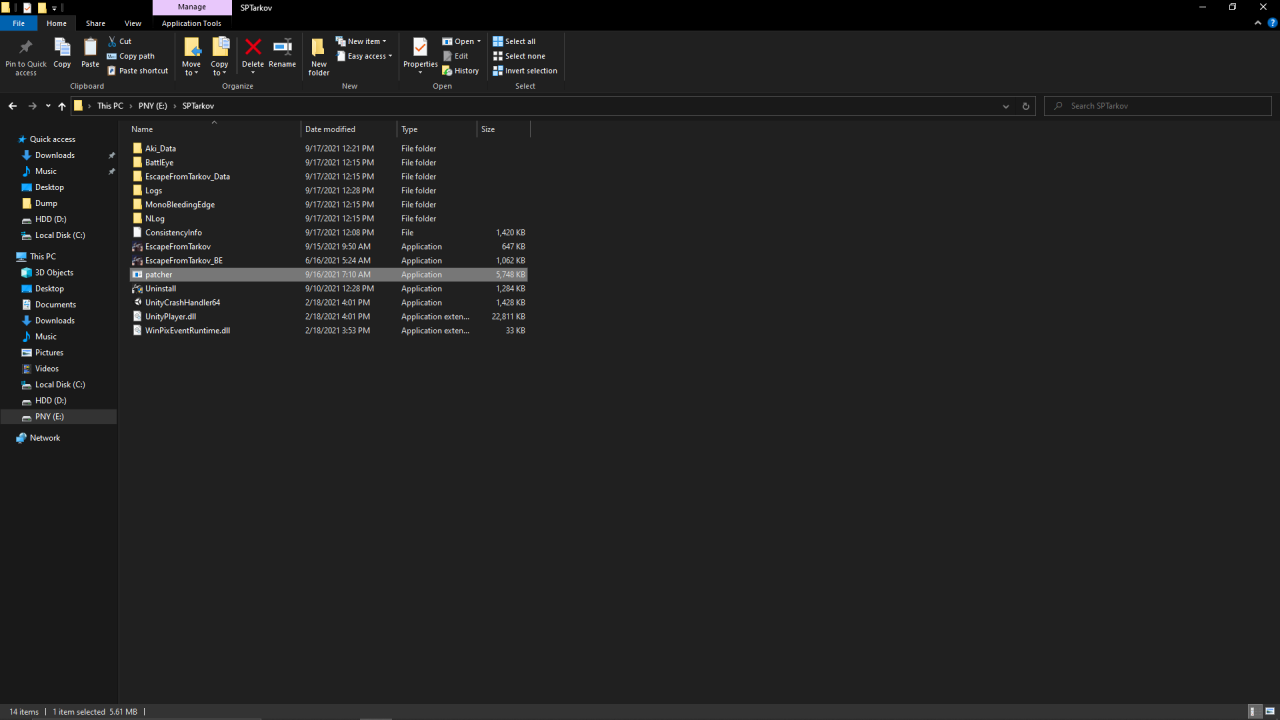Select 3D Objects in navigation pane
Image resolution: width=1280 pixels, height=720 pixels.
(54, 272)
